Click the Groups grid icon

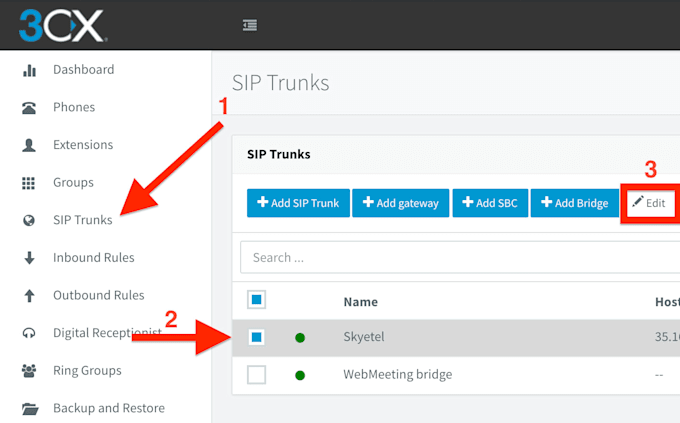click(29, 183)
